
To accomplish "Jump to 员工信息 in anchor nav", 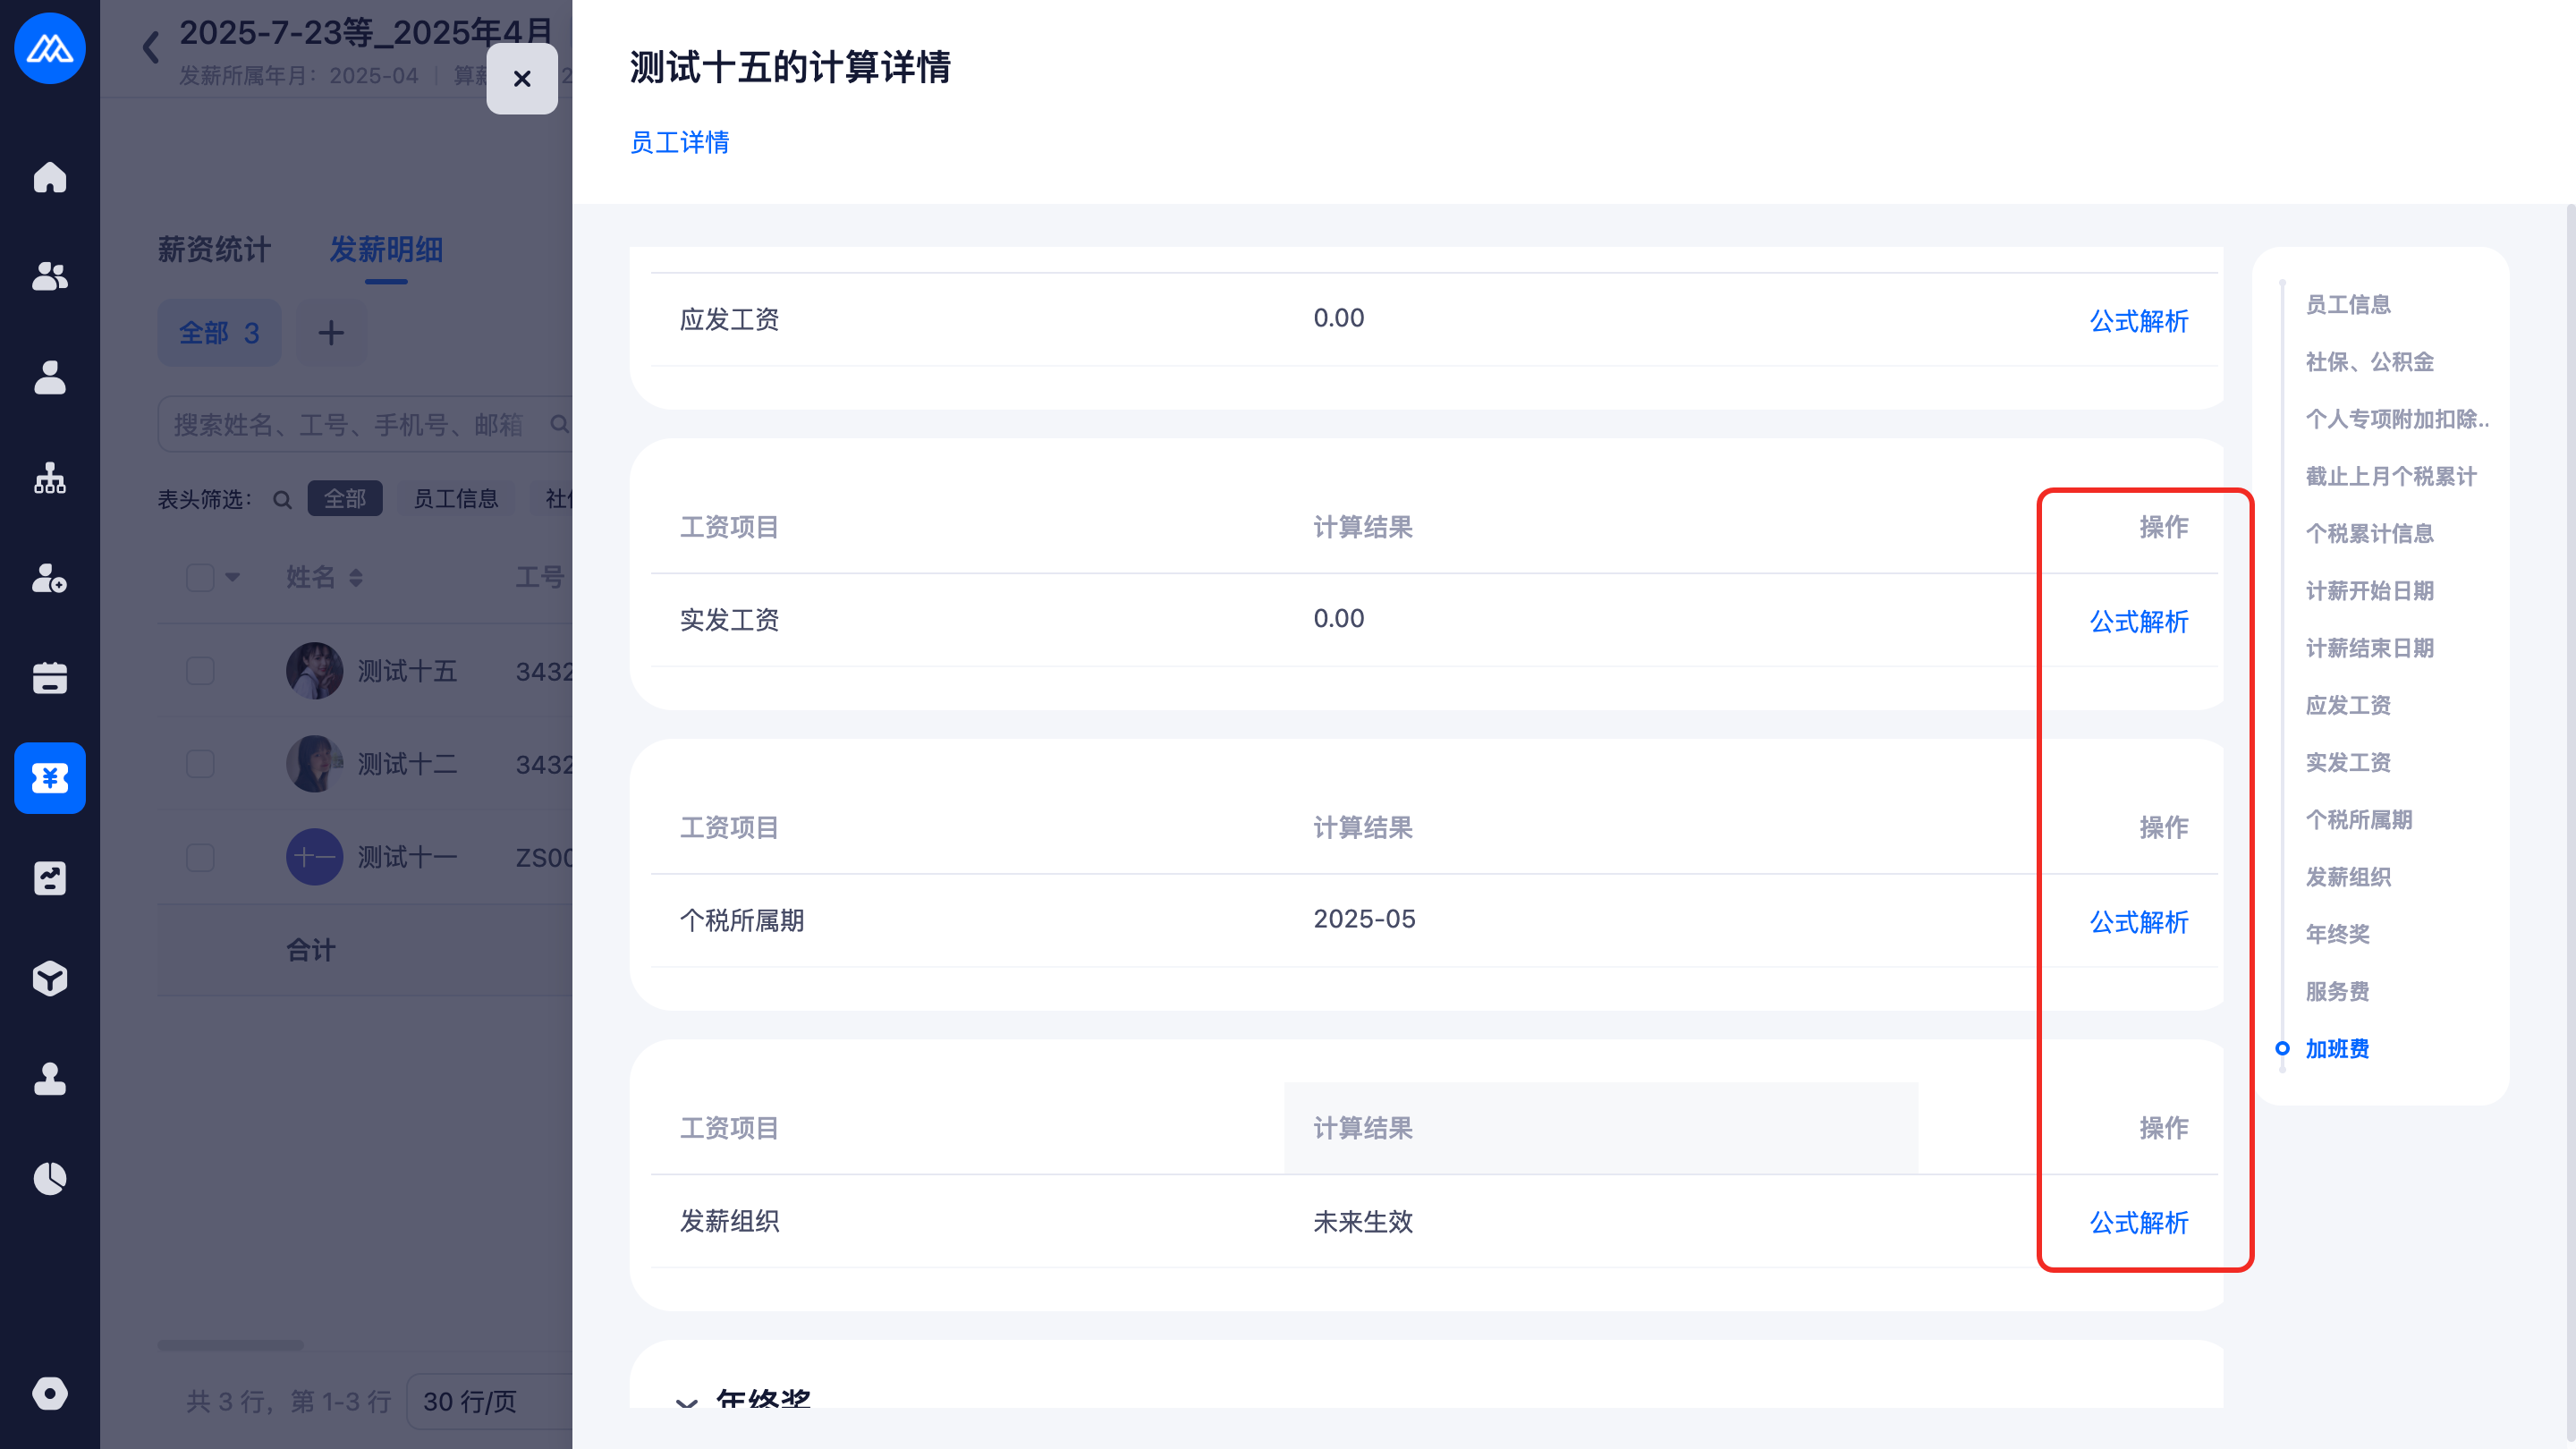I will pos(2348,304).
